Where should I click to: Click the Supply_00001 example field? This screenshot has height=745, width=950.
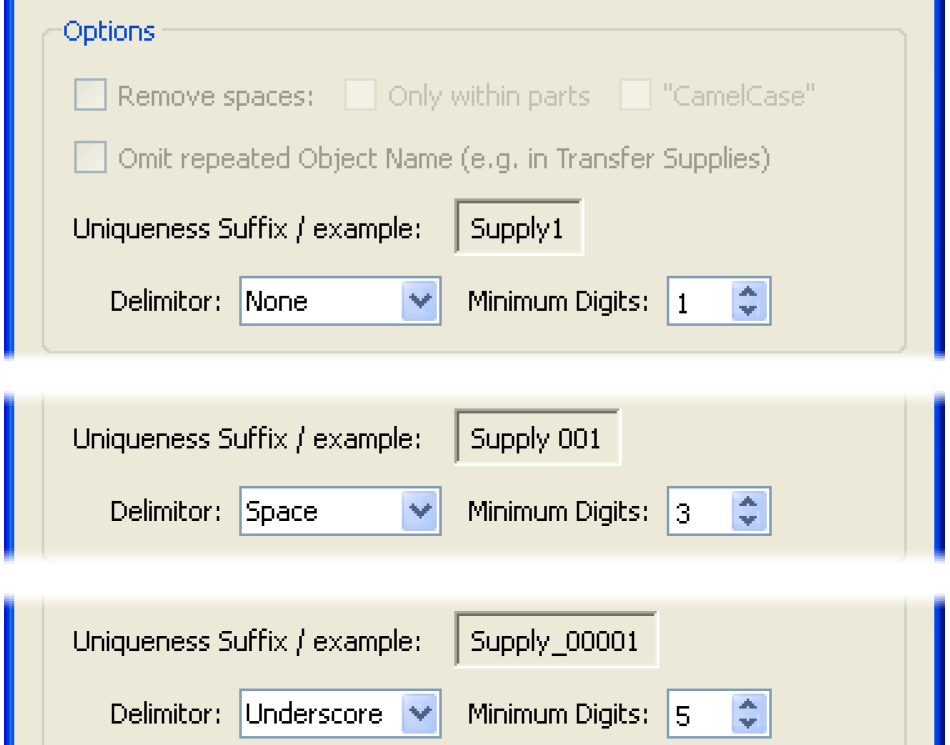tap(556, 641)
